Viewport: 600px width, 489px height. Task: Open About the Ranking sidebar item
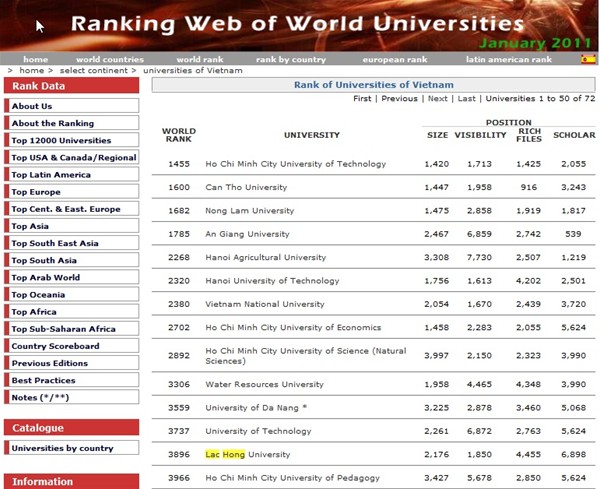pyautogui.click(x=52, y=123)
